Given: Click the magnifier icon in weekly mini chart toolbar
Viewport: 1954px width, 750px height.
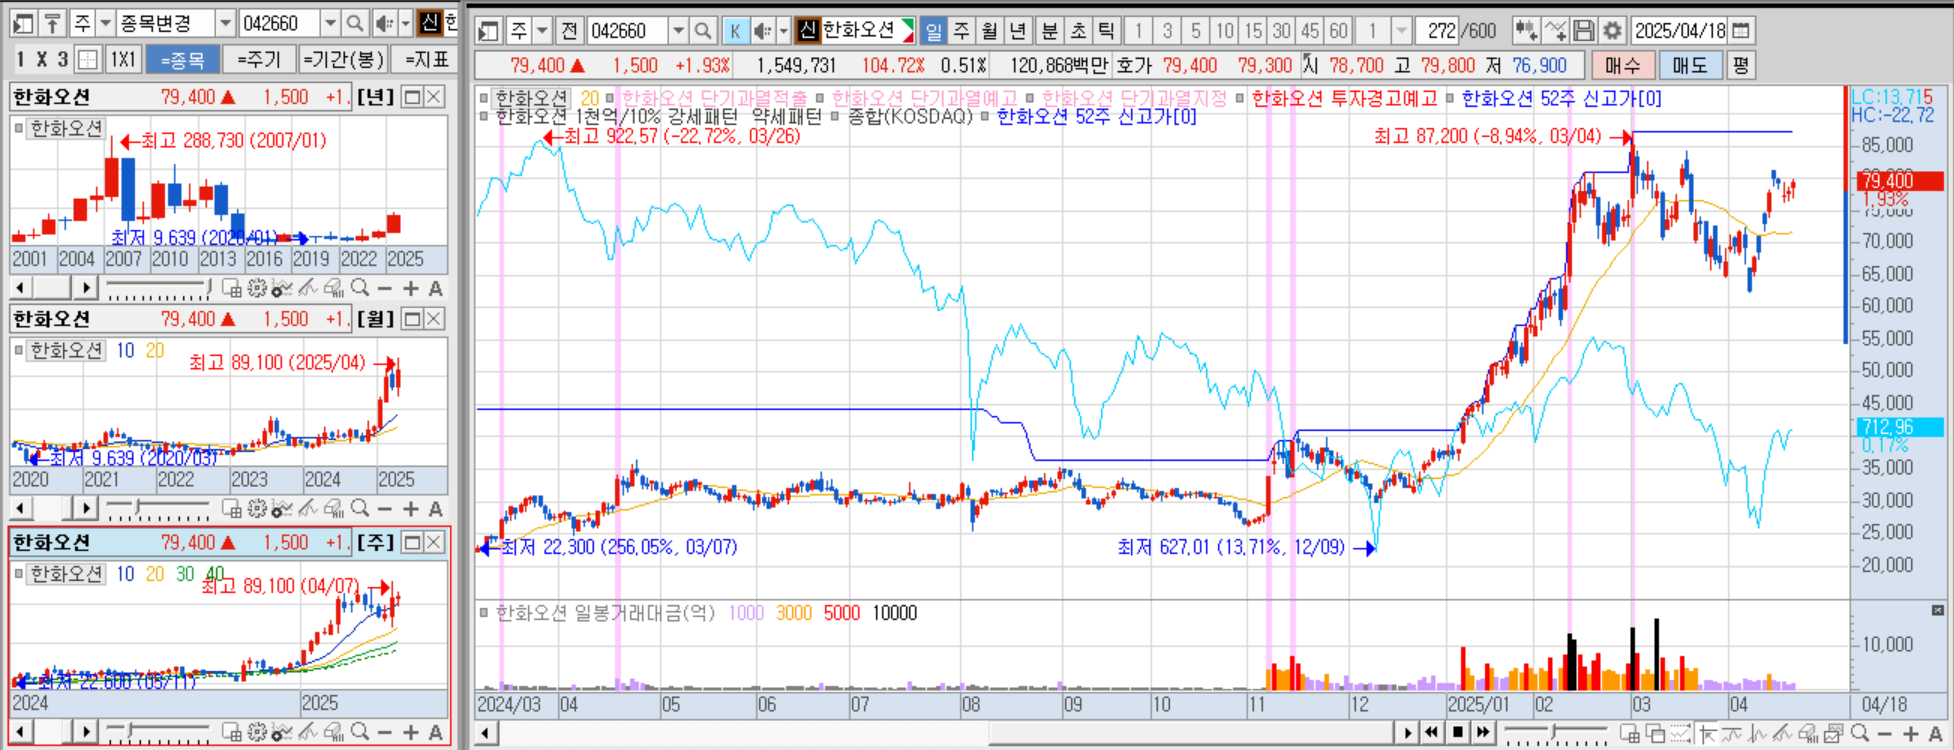Looking at the screenshot, I should [x=360, y=732].
